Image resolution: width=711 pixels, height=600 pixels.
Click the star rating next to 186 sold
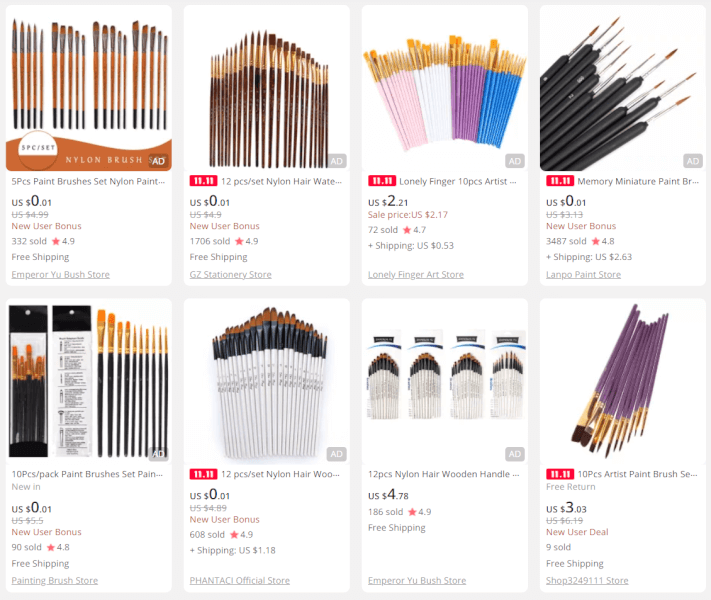coord(419,512)
